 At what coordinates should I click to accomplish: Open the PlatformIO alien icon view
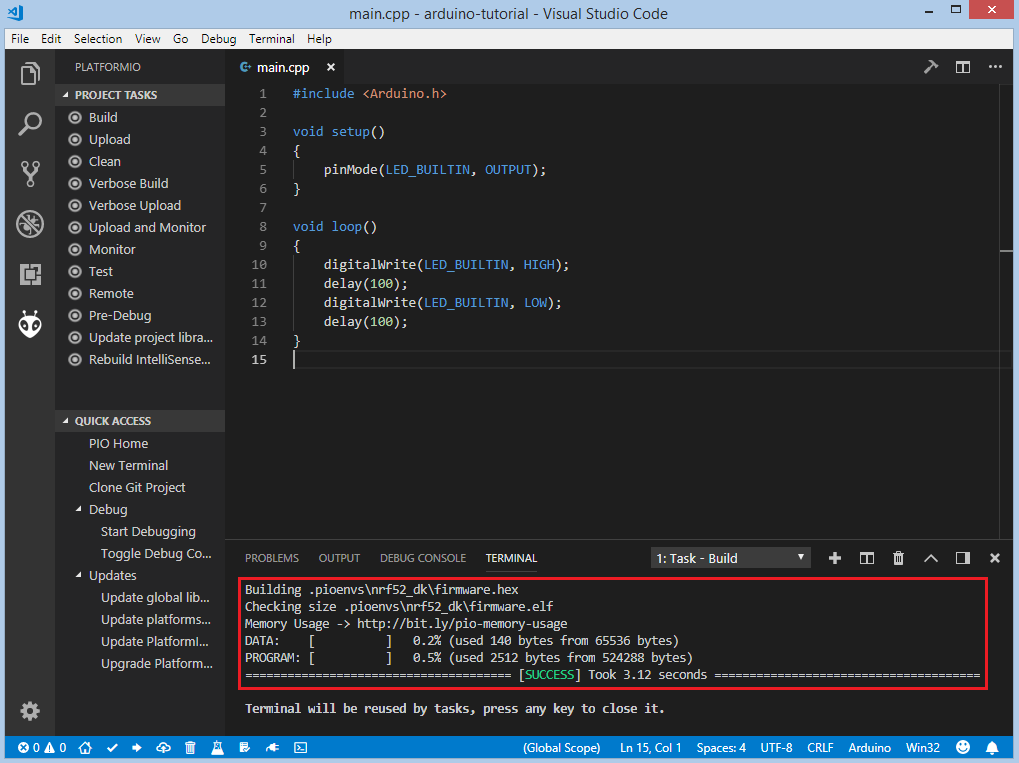click(x=30, y=324)
